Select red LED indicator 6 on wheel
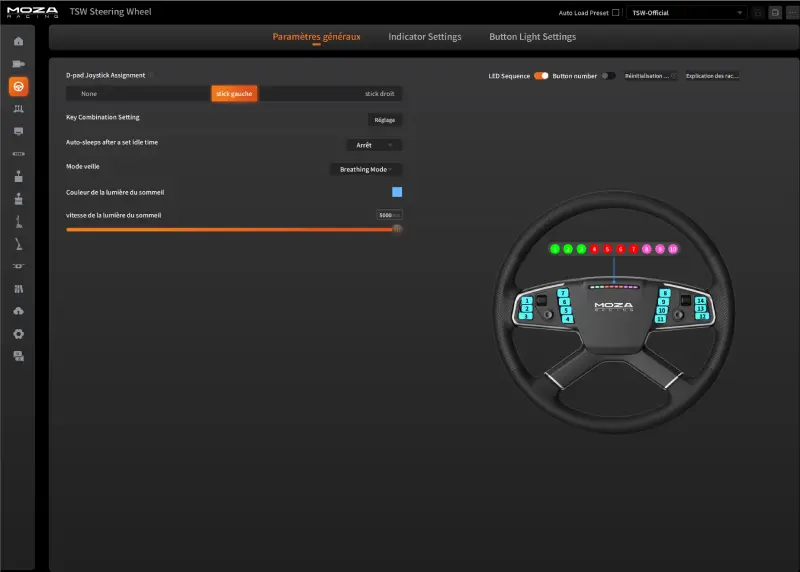 click(x=620, y=249)
